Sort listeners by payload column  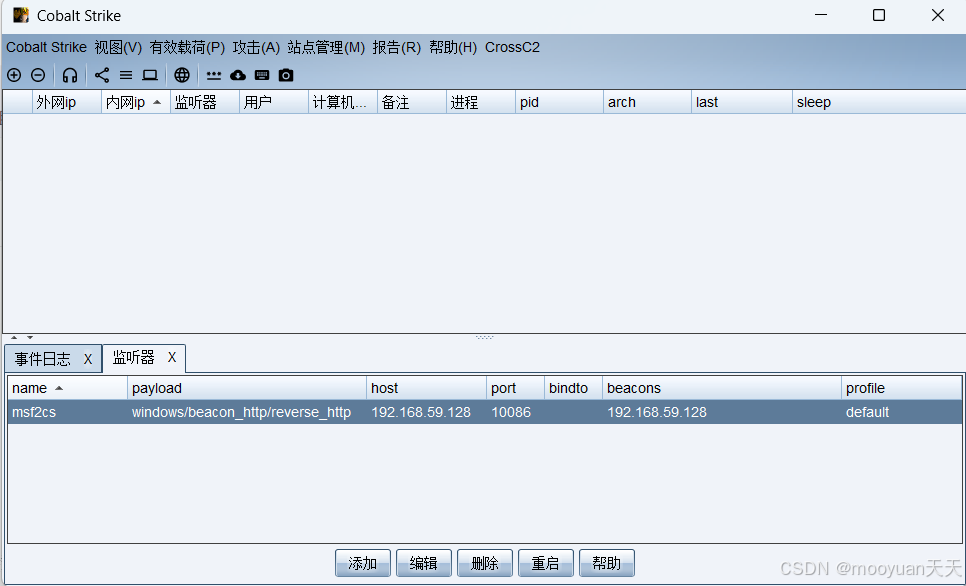coord(247,388)
